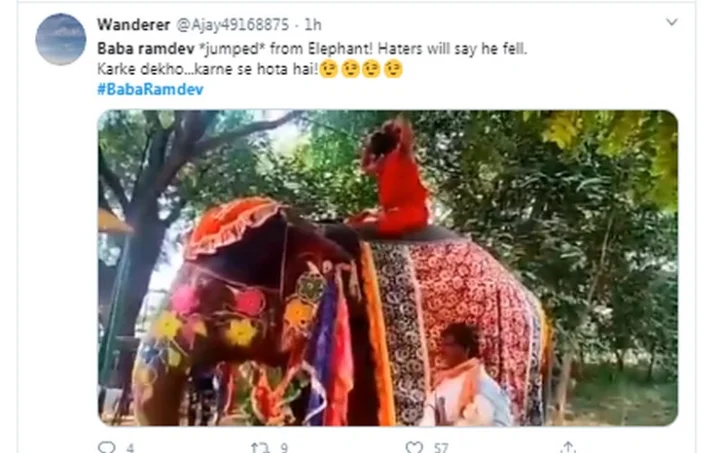Open the 1h tweet timestamp

click(x=313, y=25)
